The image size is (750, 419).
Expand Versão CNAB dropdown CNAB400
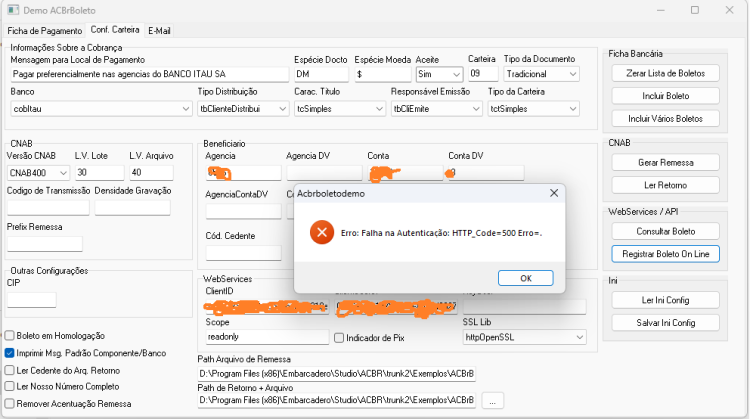(x=38, y=173)
